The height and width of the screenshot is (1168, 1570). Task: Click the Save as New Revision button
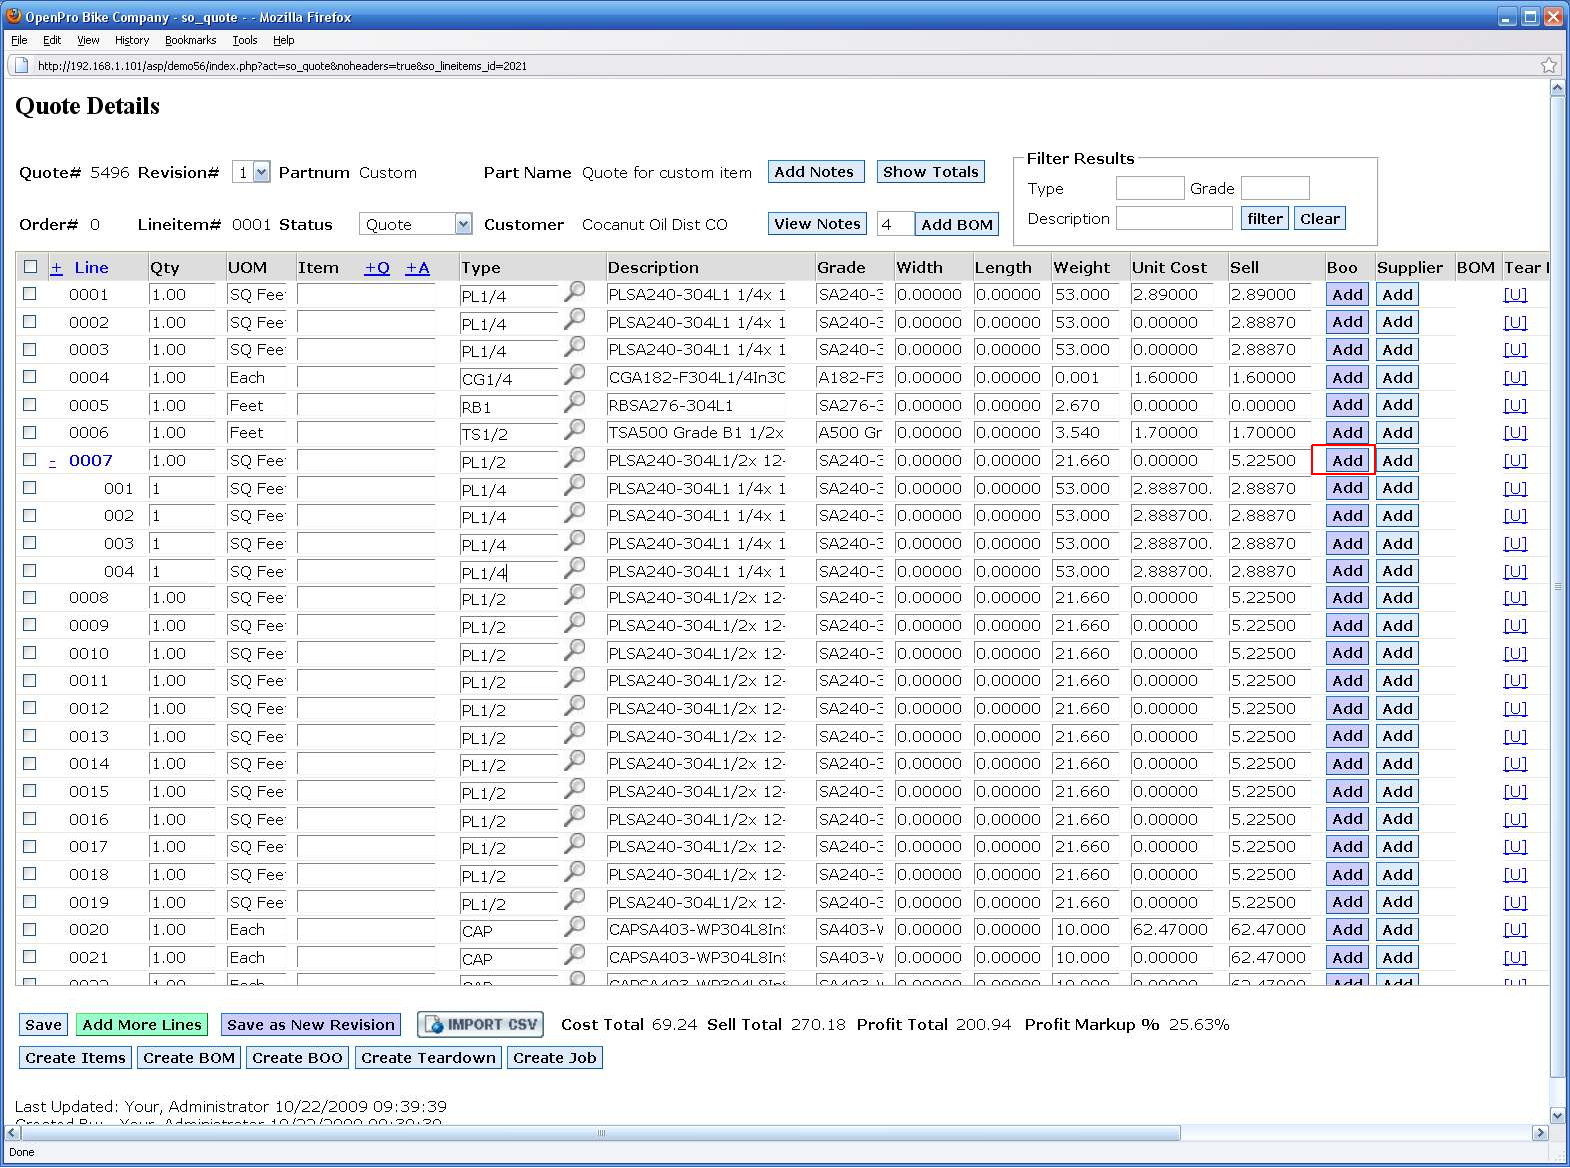(310, 1024)
